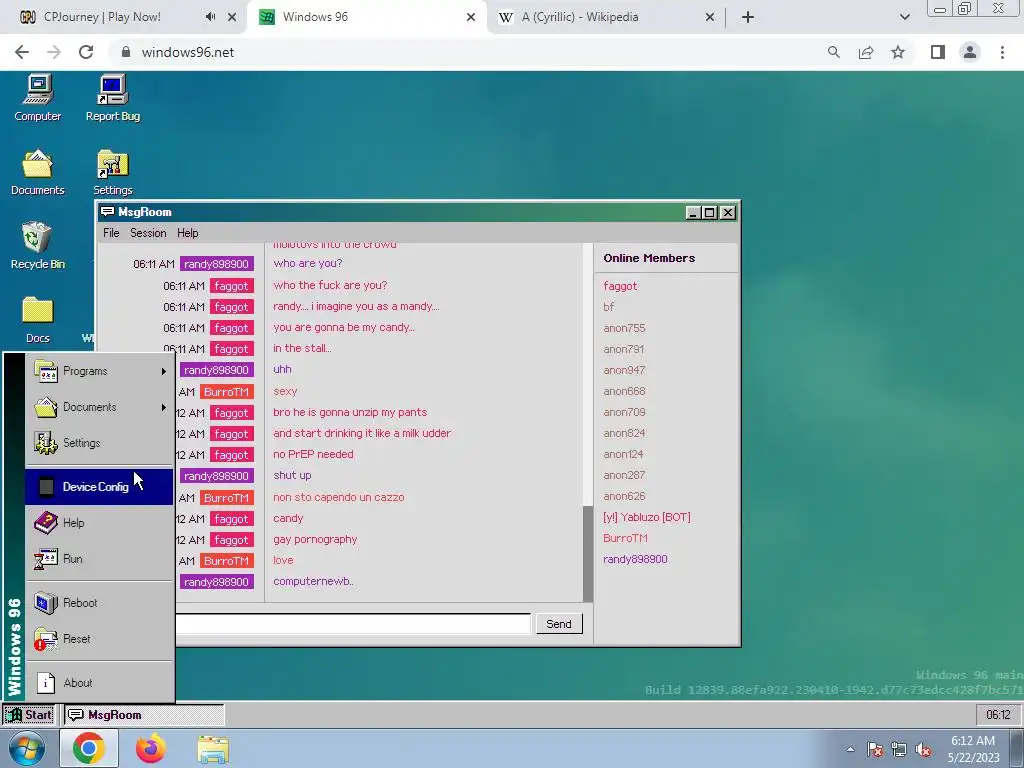Click the share page icon

(x=866, y=52)
